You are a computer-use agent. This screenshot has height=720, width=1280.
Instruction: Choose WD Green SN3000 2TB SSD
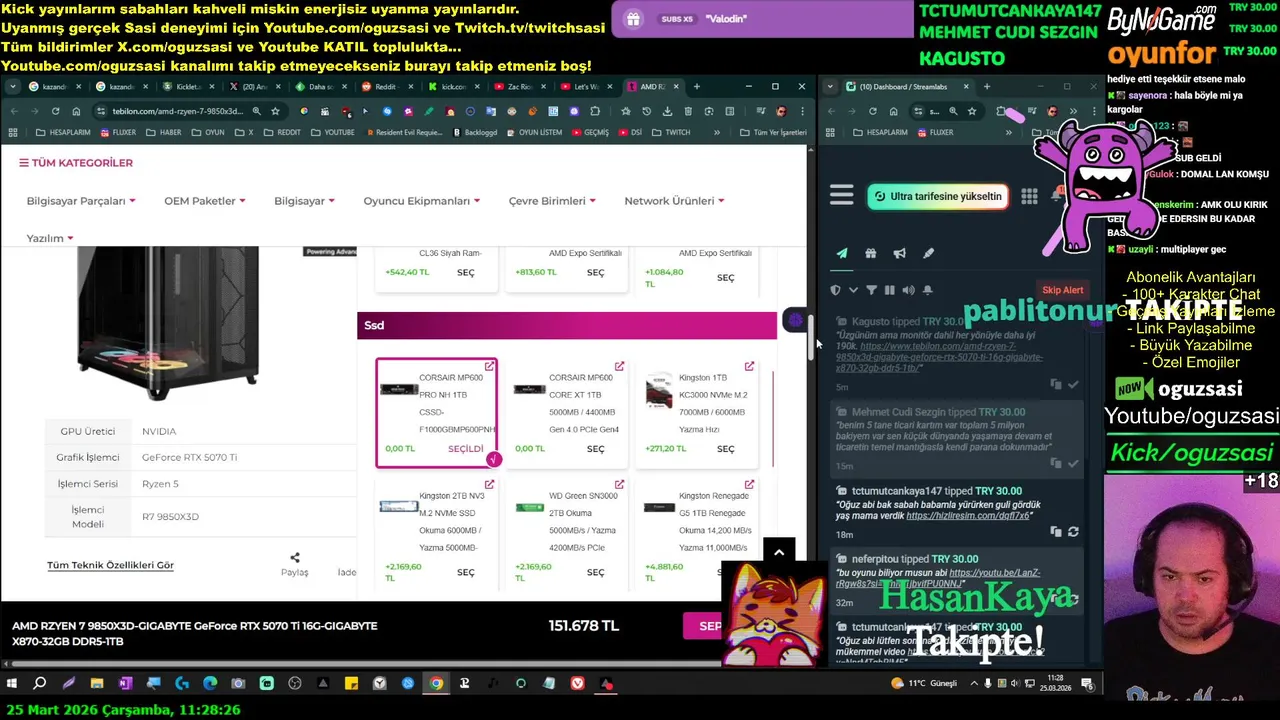[x=595, y=572]
